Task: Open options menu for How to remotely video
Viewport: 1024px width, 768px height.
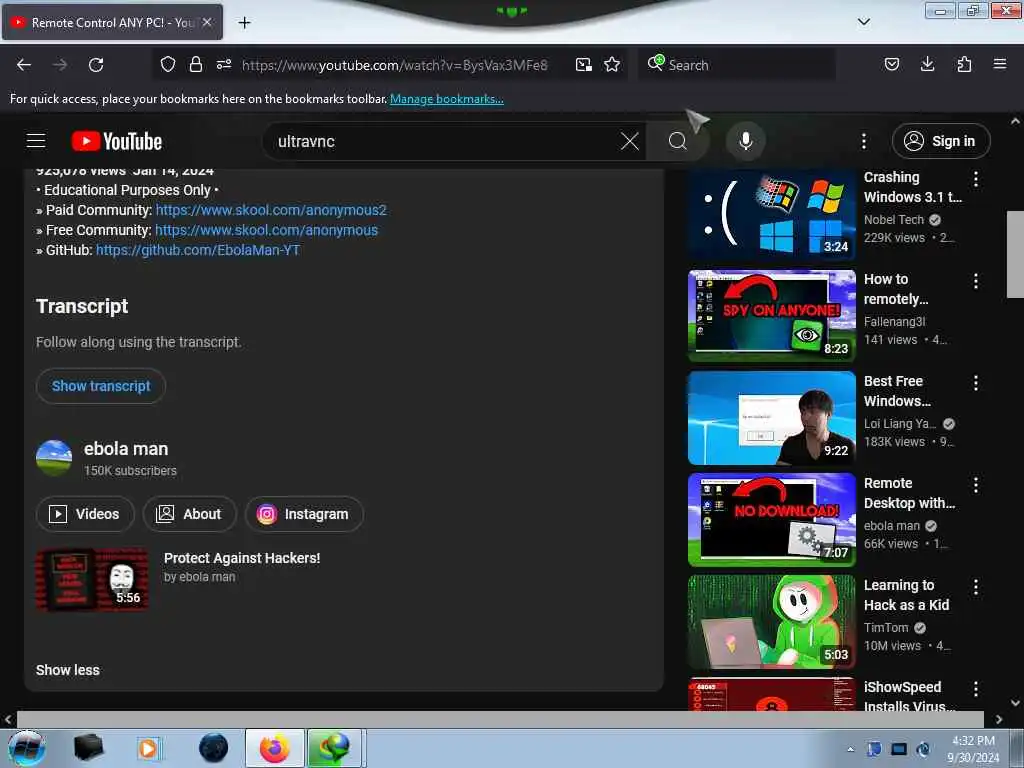Action: tap(976, 281)
